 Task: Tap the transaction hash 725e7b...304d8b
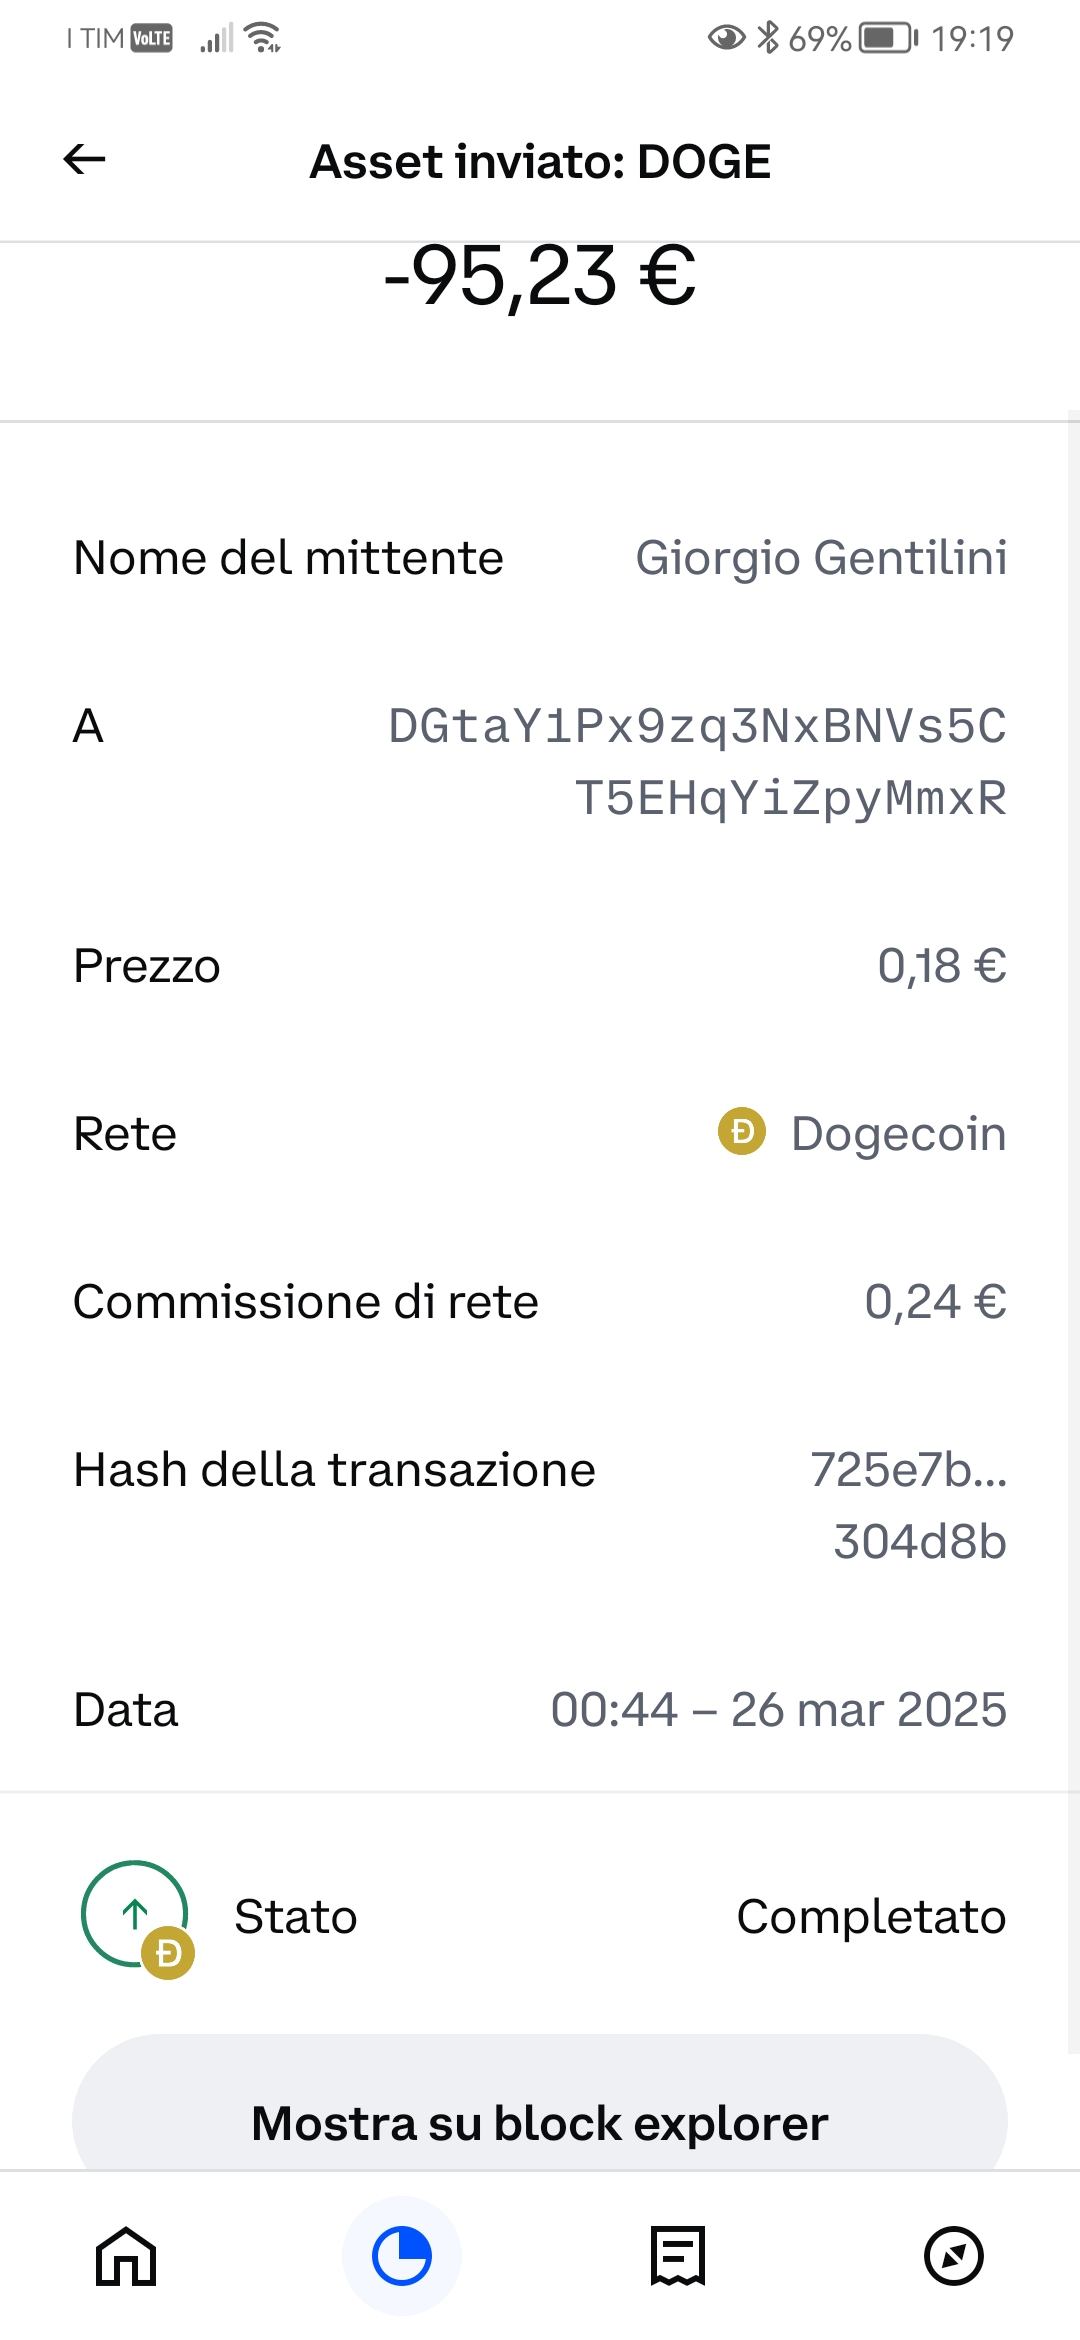click(908, 1505)
